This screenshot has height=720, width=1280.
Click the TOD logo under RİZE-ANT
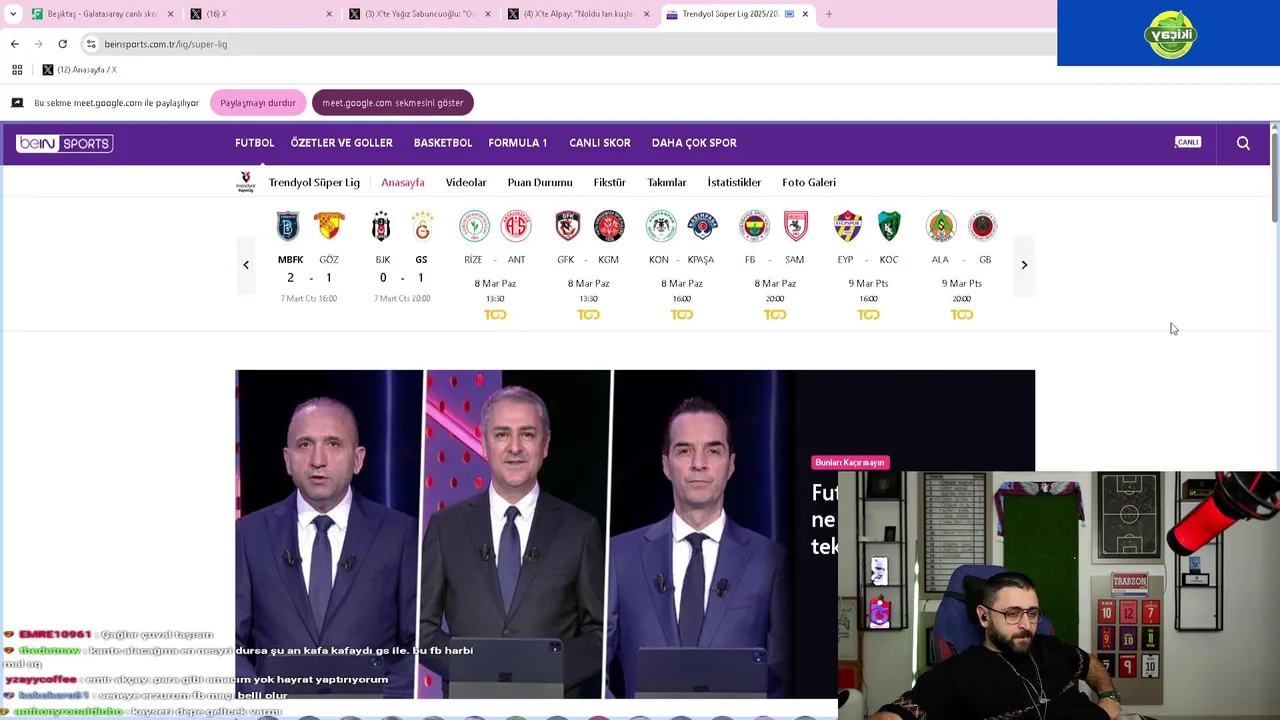[495, 315]
